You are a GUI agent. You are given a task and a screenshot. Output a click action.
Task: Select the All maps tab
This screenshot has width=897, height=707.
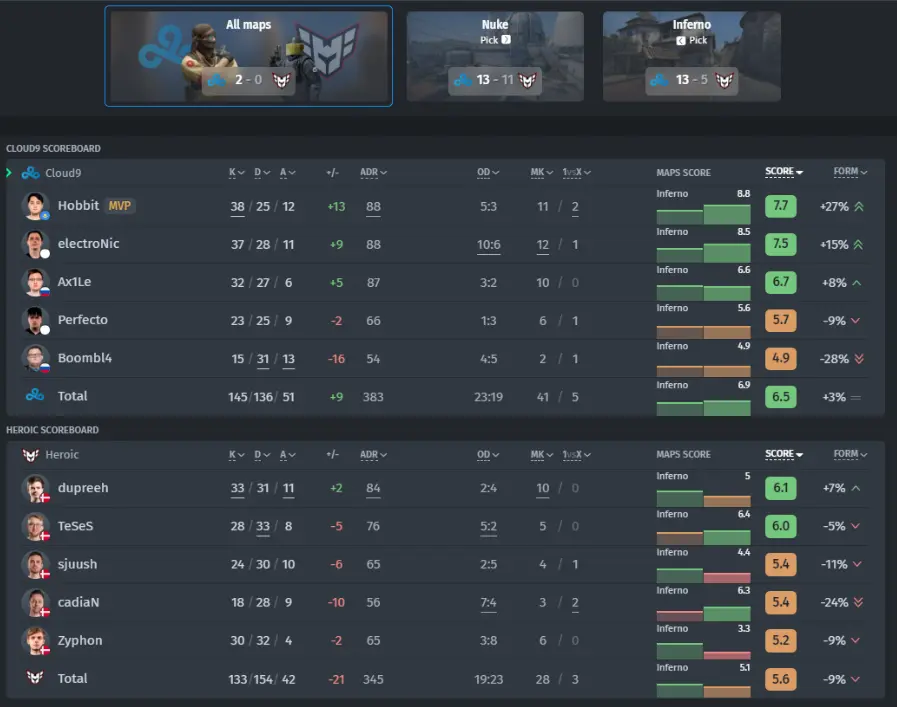(248, 56)
